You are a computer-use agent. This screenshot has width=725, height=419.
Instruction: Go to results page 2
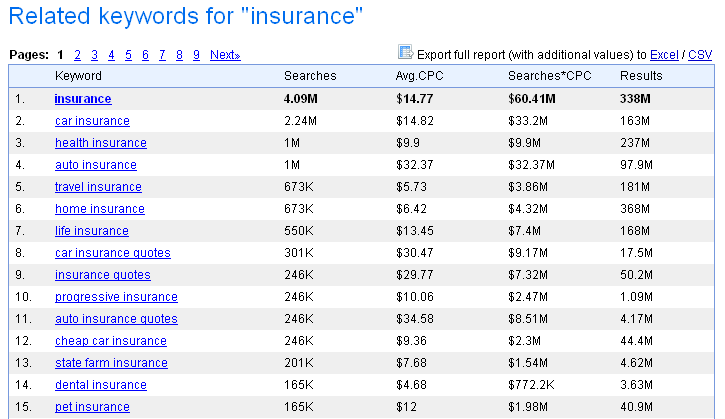77,54
